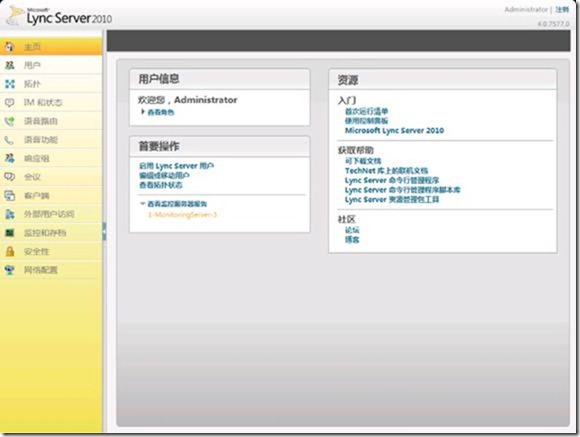Click the Lync Server 2010 logo
The height and width of the screenshot is (437, 580).
[x=60, y=17]
